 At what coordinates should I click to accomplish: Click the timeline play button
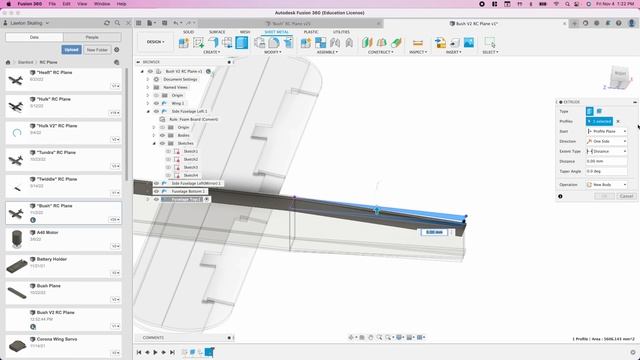pos(156,352)
